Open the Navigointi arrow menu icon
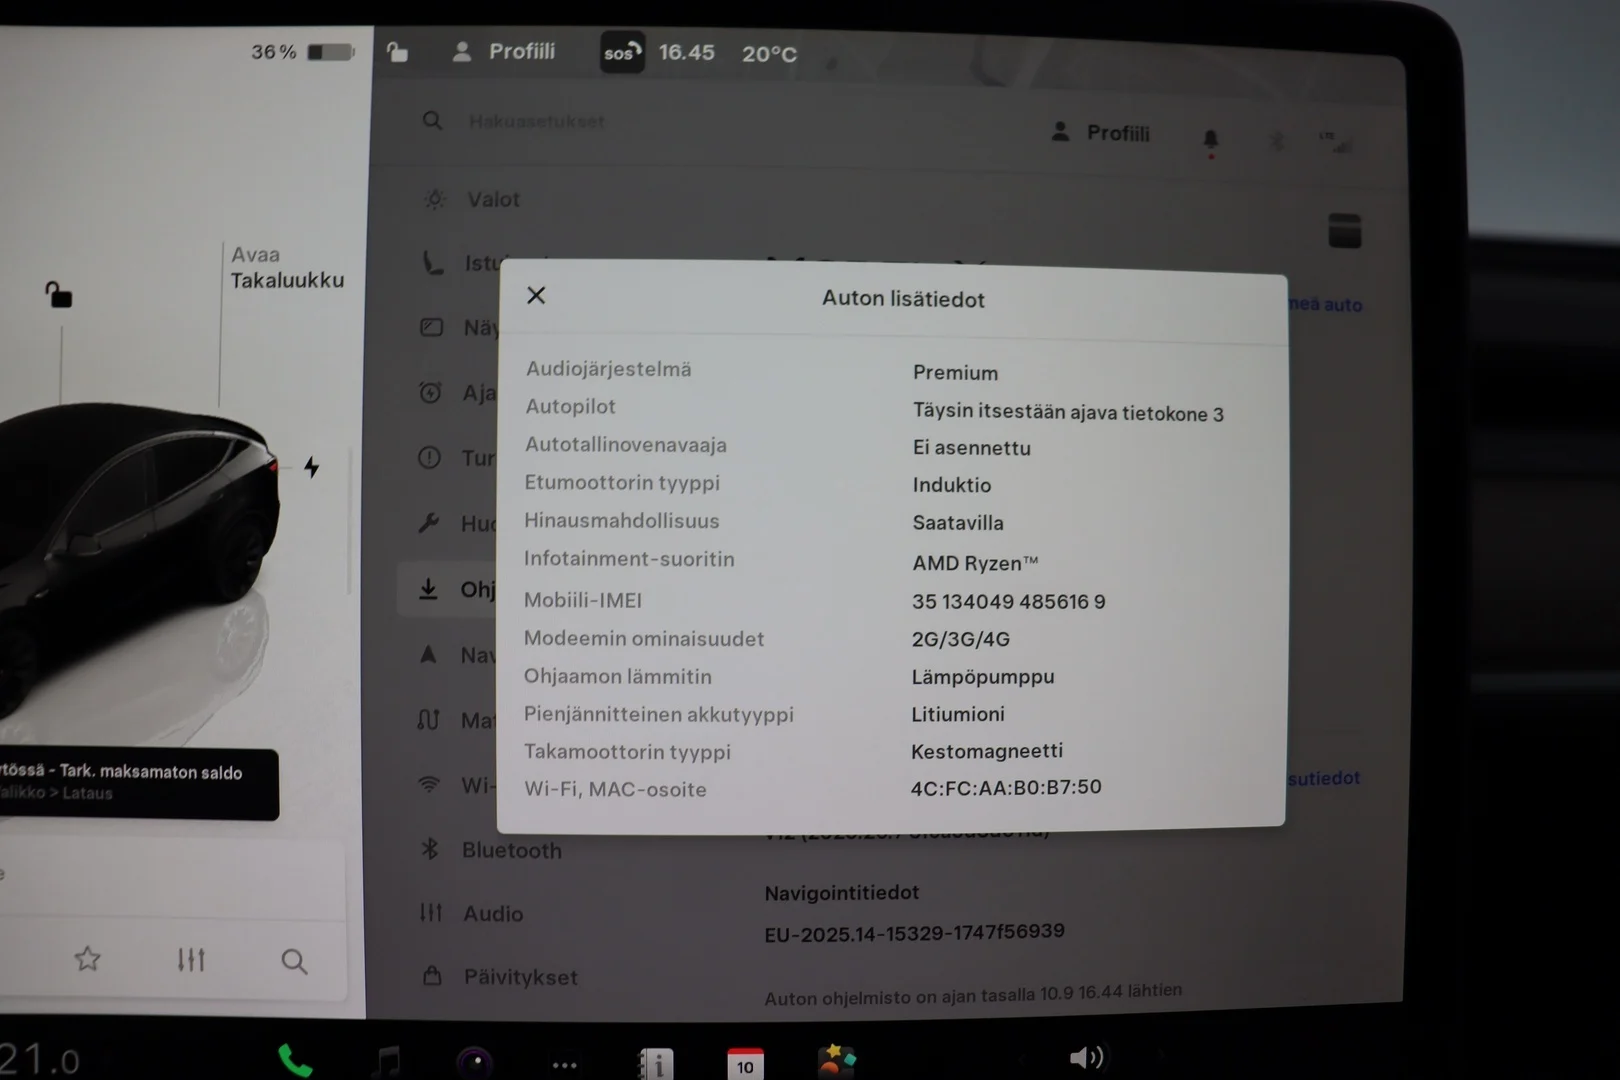Image resolution: width=1620 pixels, height=1080 pixels. tap(428, 654)
